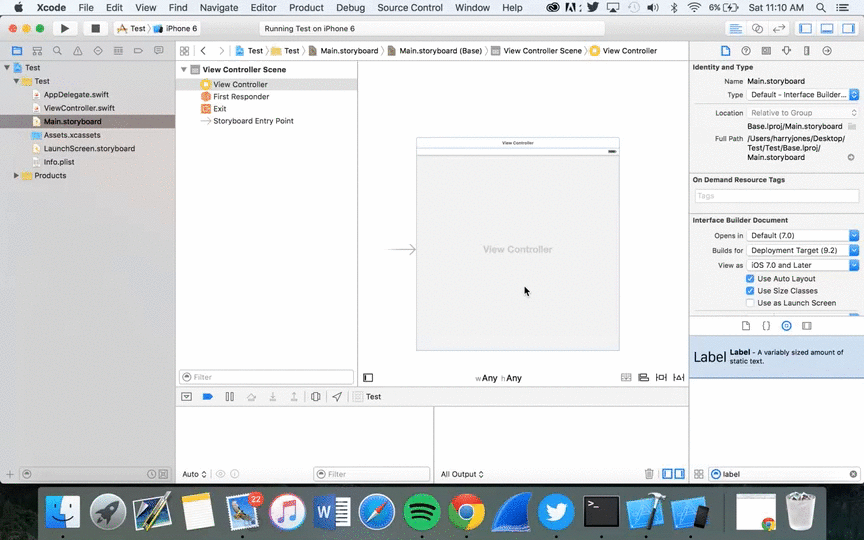Open the Location dropdown
Image resolution: width=864 pixels, height=540 pixels.
803,112
